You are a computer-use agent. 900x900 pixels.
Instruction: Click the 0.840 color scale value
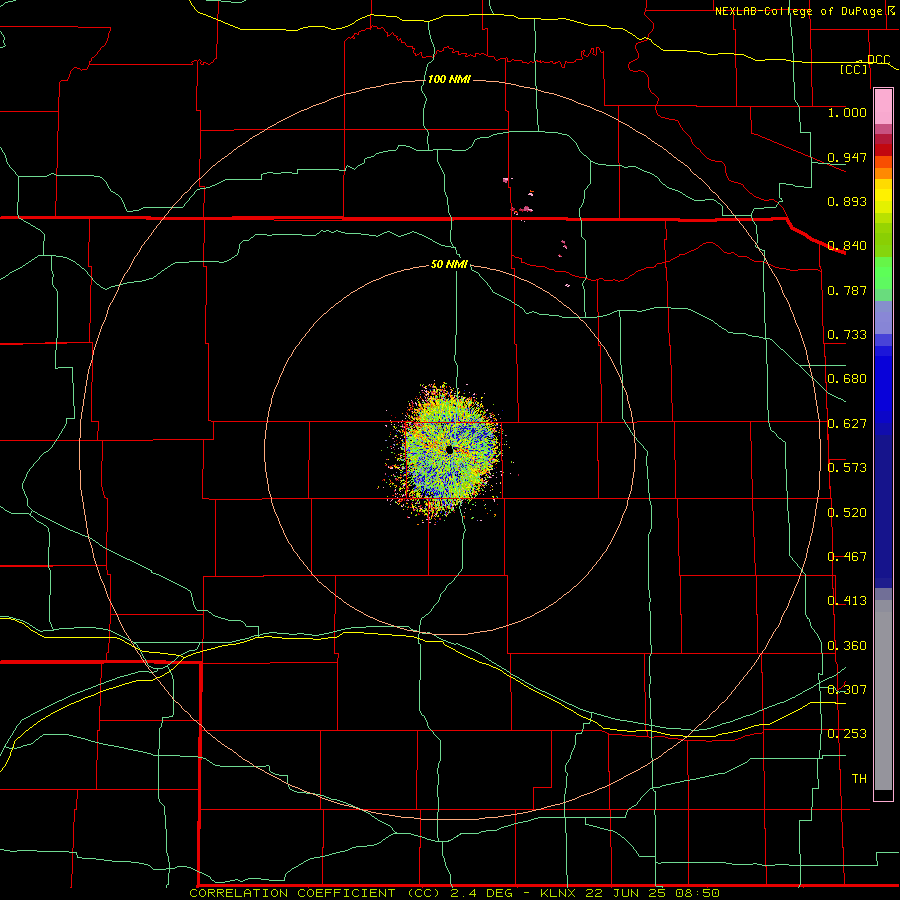pos(847,246)
